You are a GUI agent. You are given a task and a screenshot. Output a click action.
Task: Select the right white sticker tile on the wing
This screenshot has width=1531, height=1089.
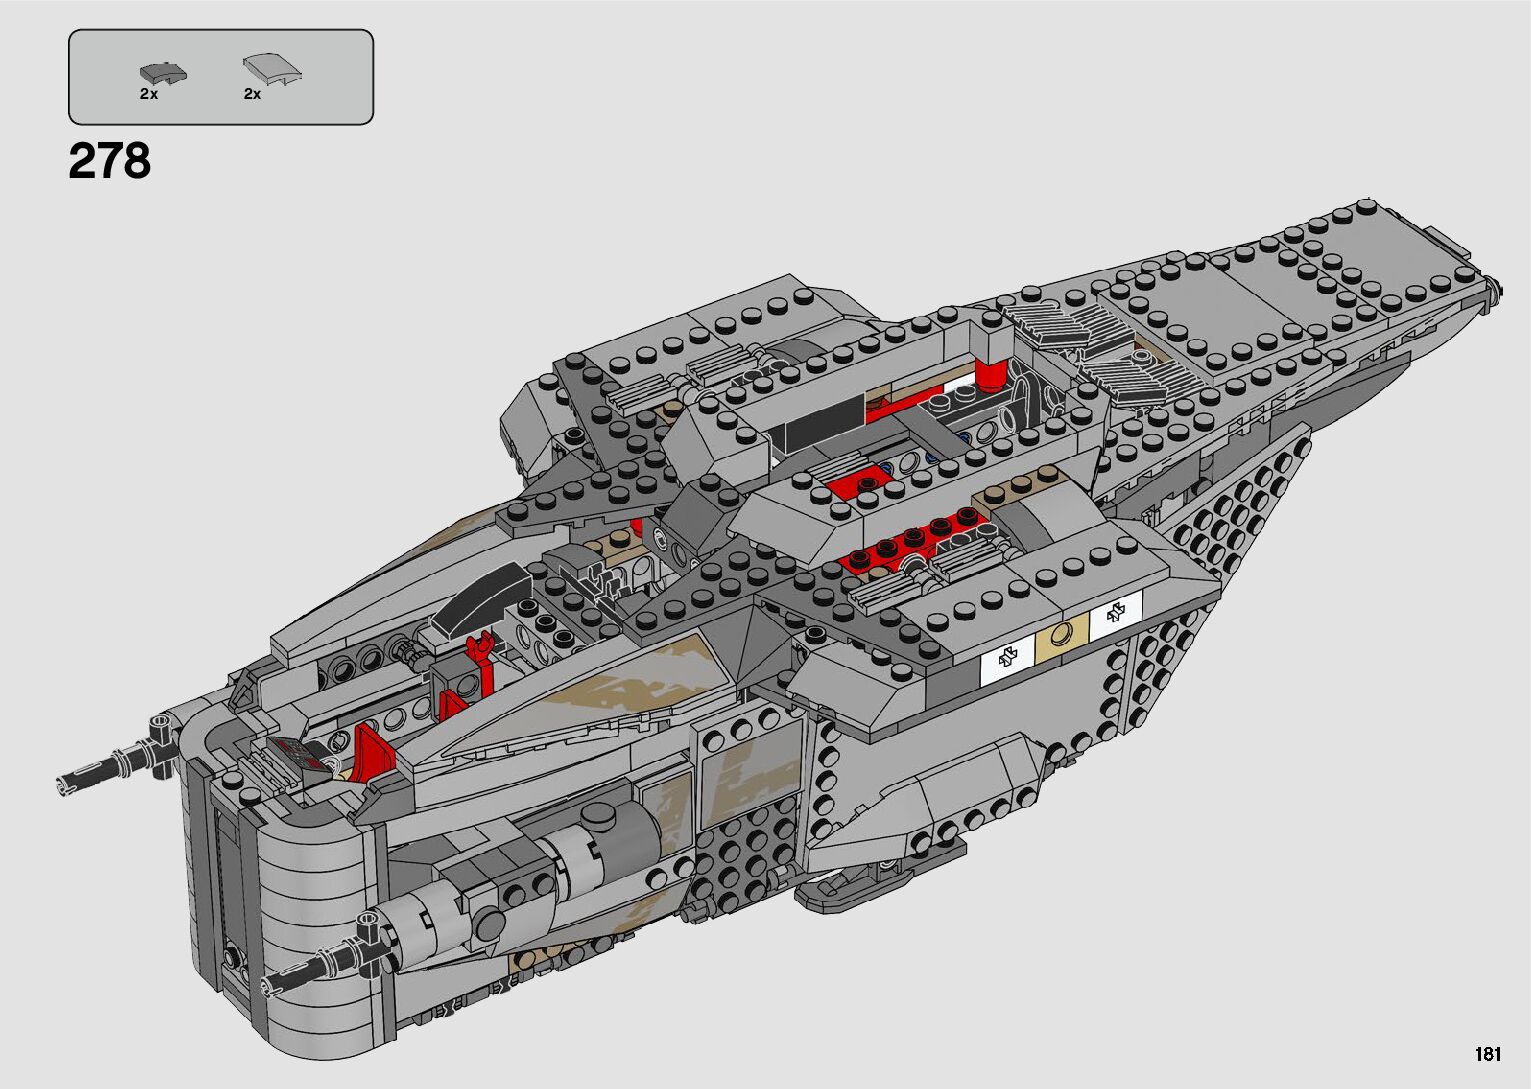coord(1116,615)
